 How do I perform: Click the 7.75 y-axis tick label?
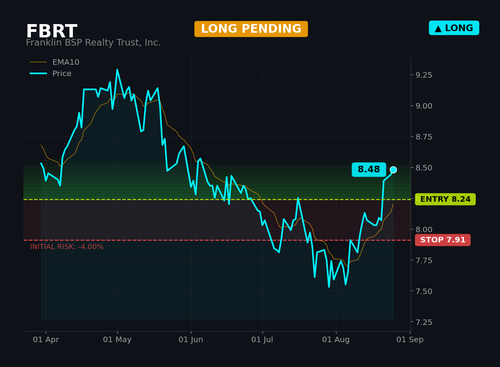424,260
